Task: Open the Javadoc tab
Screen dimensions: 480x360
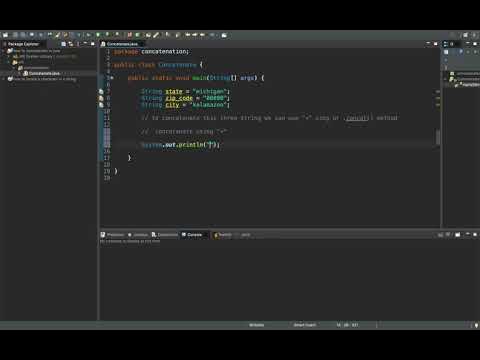Action: [x=138, y=235]
